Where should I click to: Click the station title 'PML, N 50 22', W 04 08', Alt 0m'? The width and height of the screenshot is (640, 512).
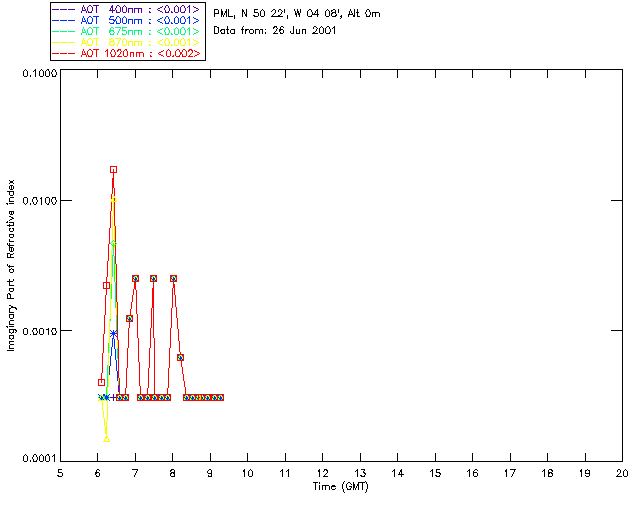coord(297,13)
